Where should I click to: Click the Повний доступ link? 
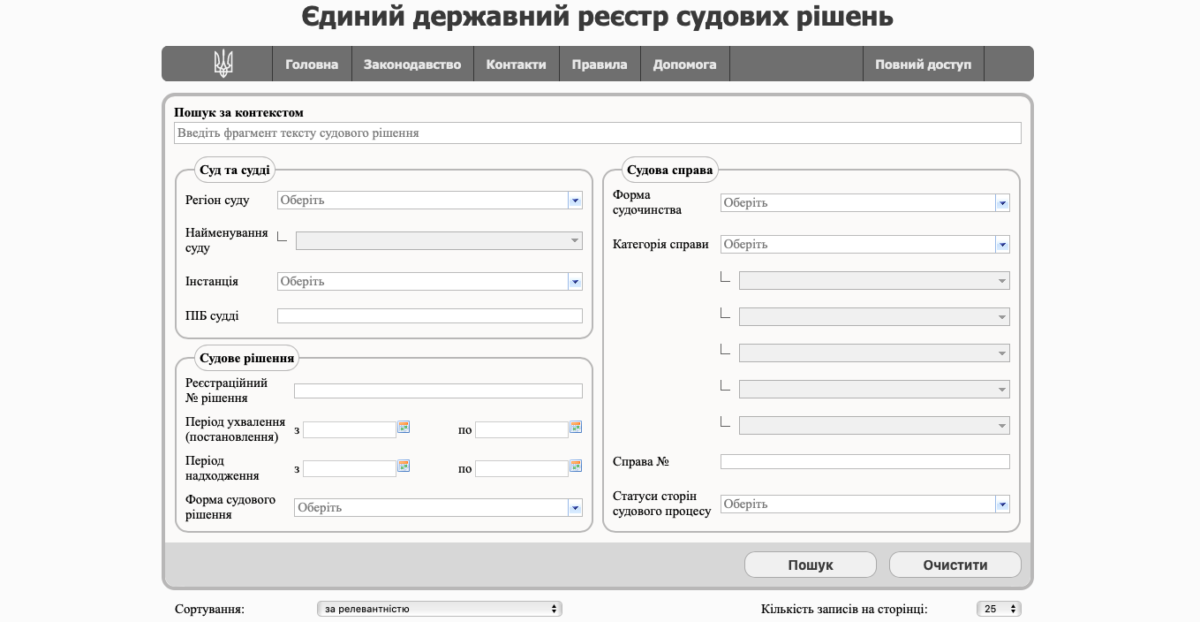[922, 64]
